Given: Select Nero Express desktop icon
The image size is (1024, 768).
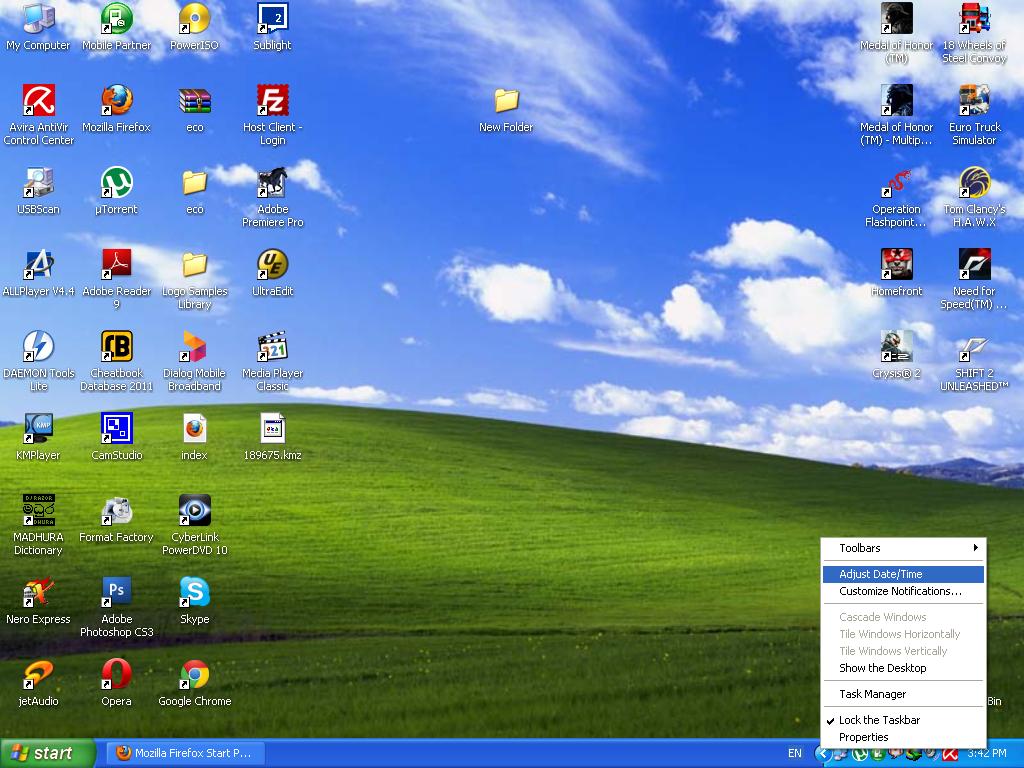Looking at the screenshot, I should tap(38, 601).
